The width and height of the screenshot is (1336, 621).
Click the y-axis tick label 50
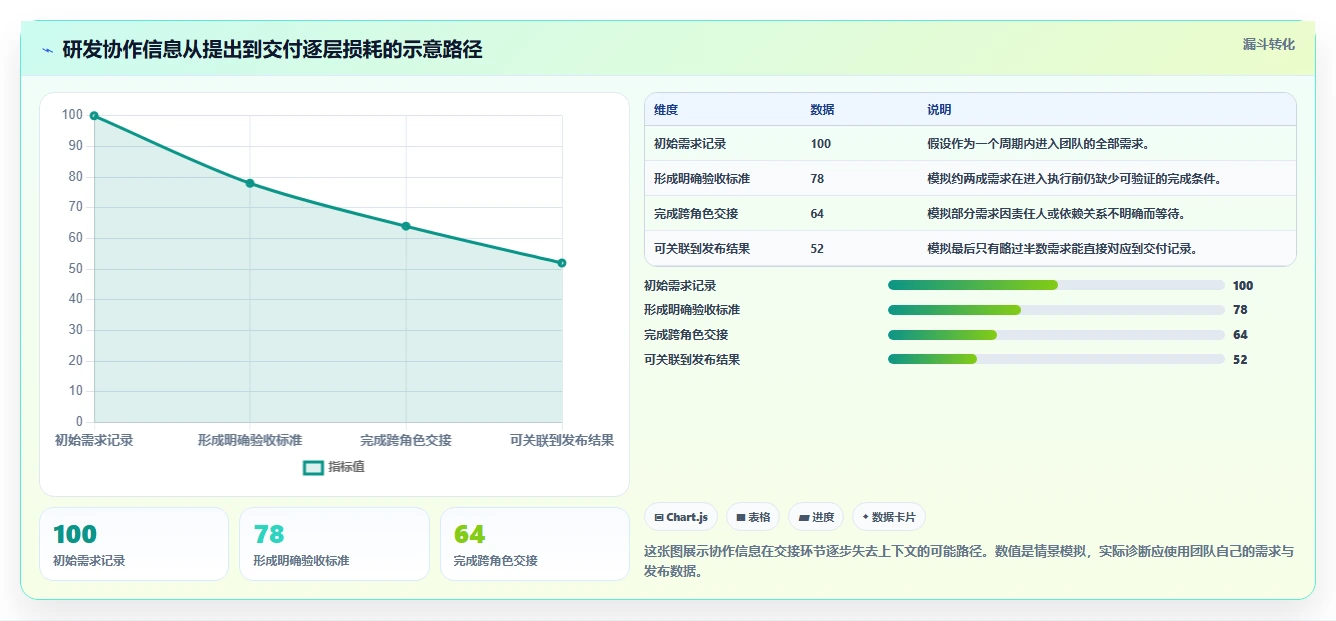tap(75, 269)
